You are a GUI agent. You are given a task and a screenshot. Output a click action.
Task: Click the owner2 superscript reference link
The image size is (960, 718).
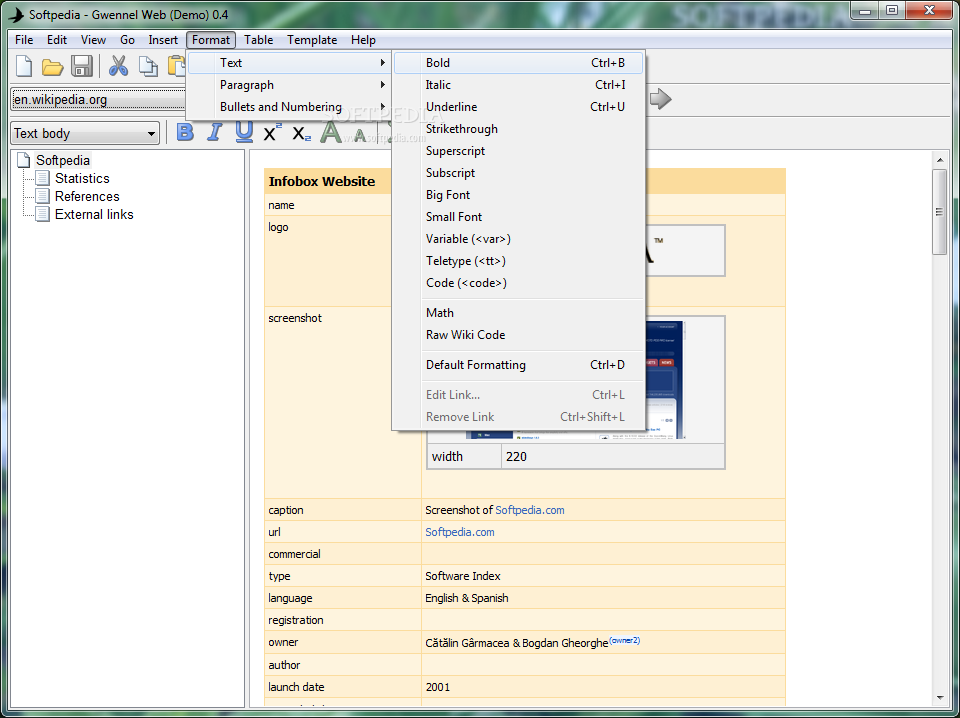pyautogui.click(x=624, y=640)
